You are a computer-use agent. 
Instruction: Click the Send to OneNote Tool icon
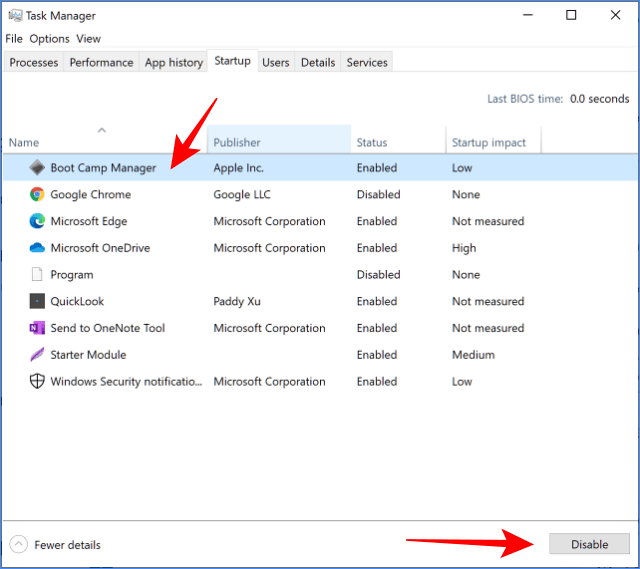tap(37, 328)
